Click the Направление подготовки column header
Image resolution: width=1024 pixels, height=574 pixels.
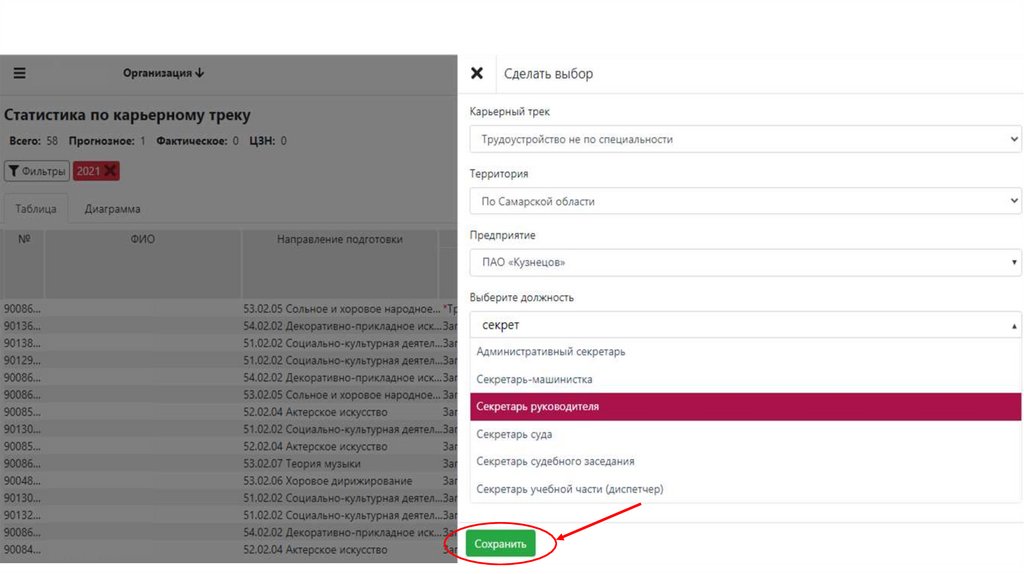(x=340, y=240)
